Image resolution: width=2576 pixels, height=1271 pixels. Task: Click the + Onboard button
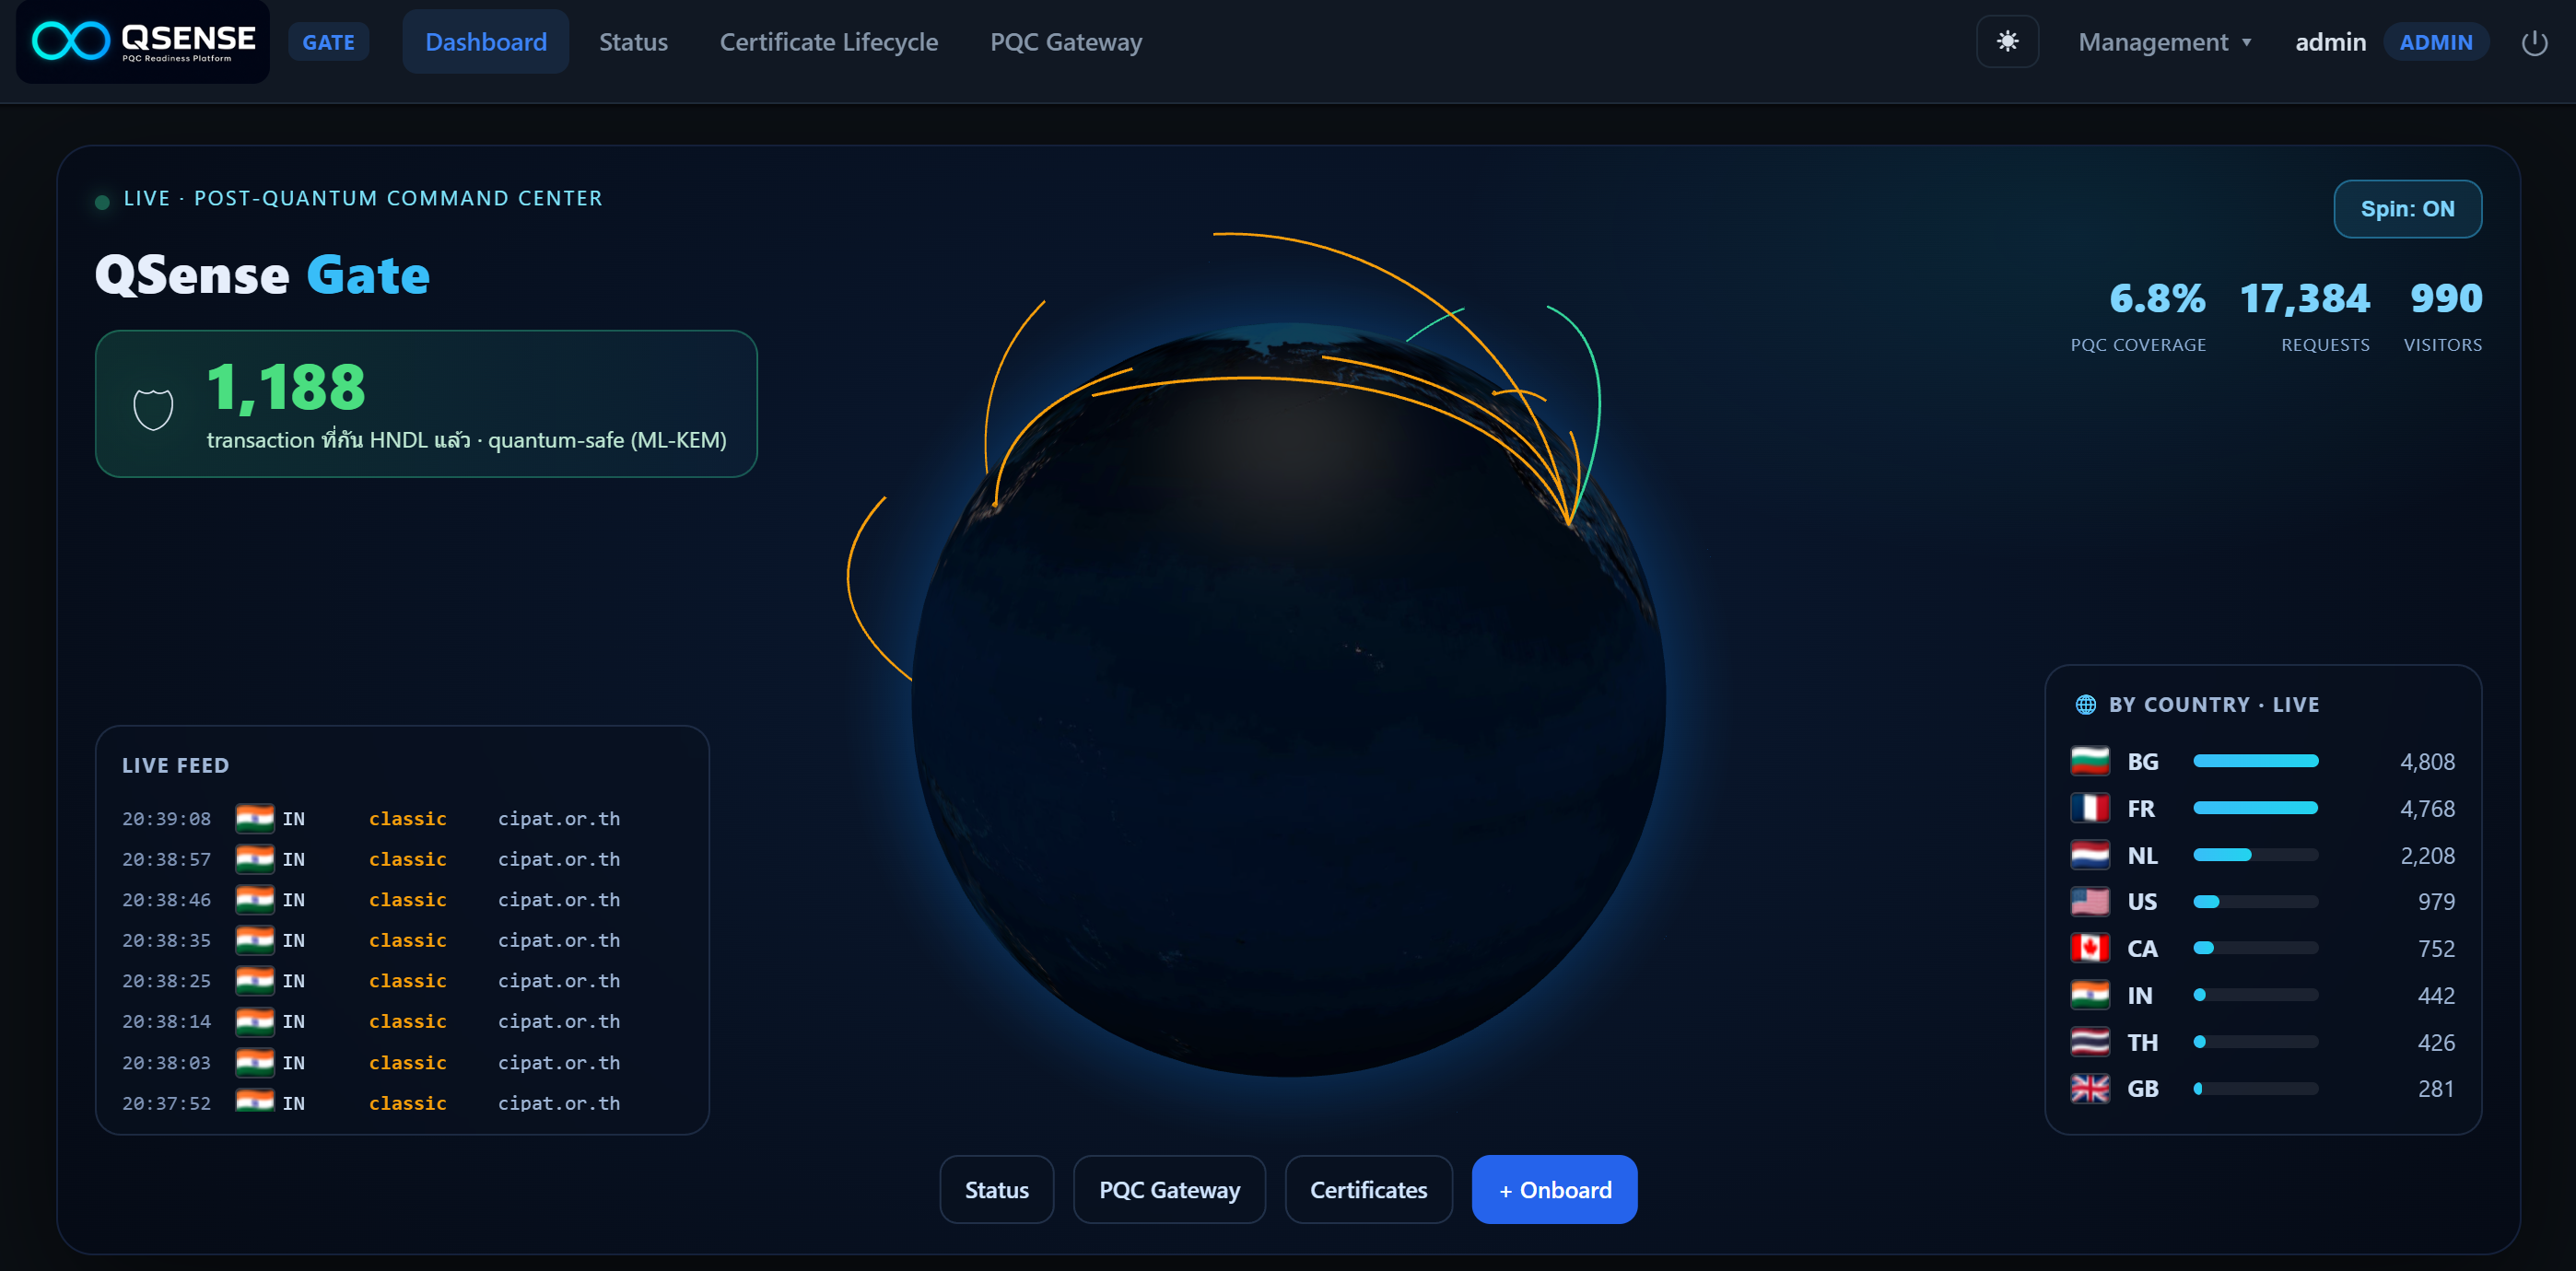[1554, 1189]
